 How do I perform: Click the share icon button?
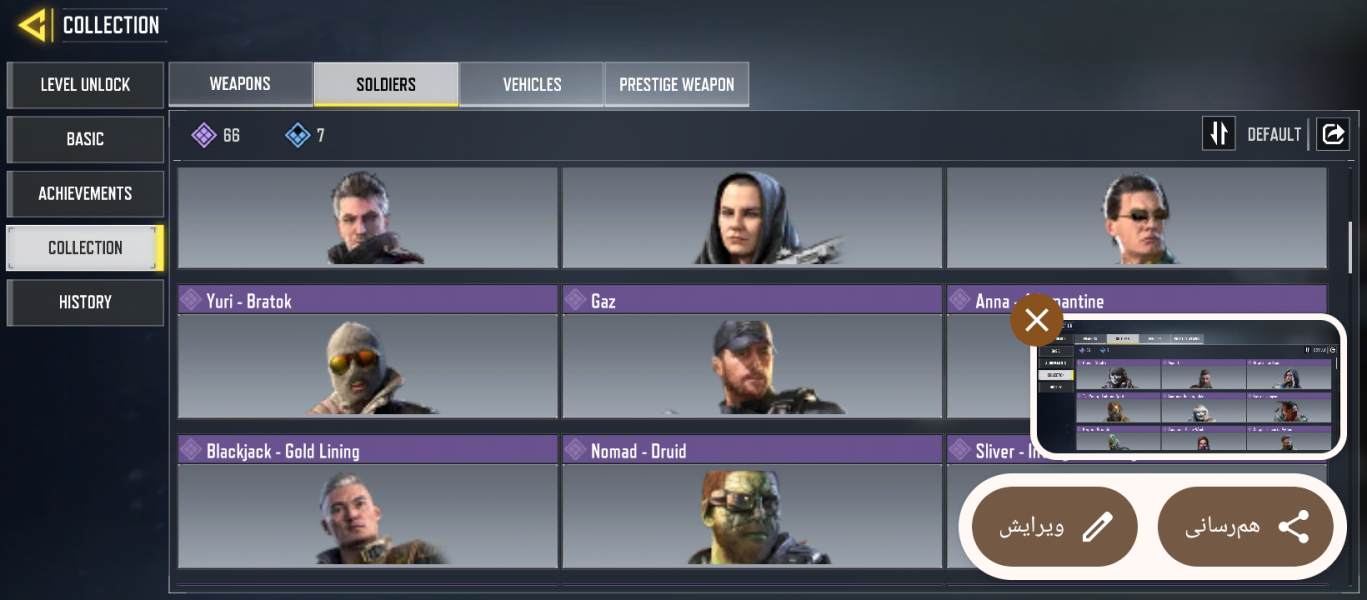[x=1245, y=527]
